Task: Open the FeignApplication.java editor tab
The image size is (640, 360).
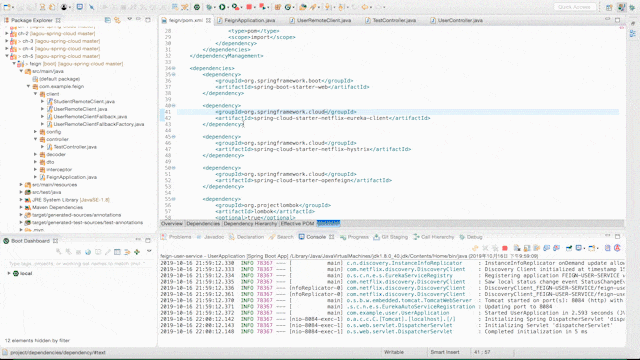Action: click(x=249, y=20)
